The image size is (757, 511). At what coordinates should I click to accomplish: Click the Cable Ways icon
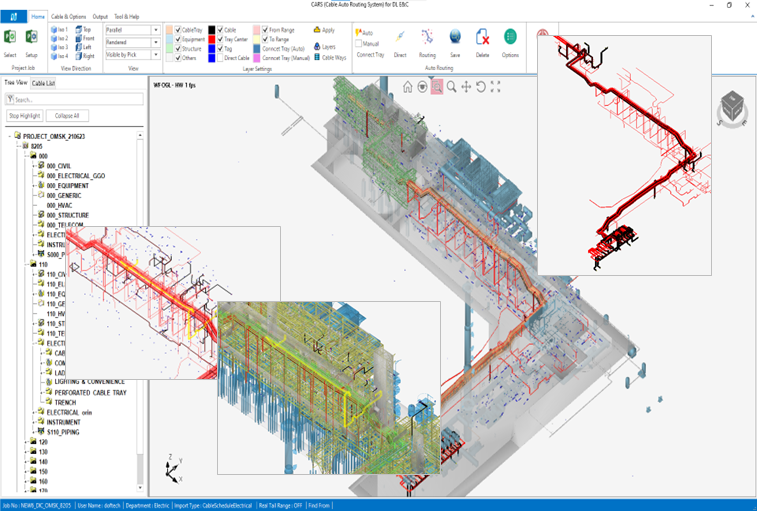tap(317, 58)
